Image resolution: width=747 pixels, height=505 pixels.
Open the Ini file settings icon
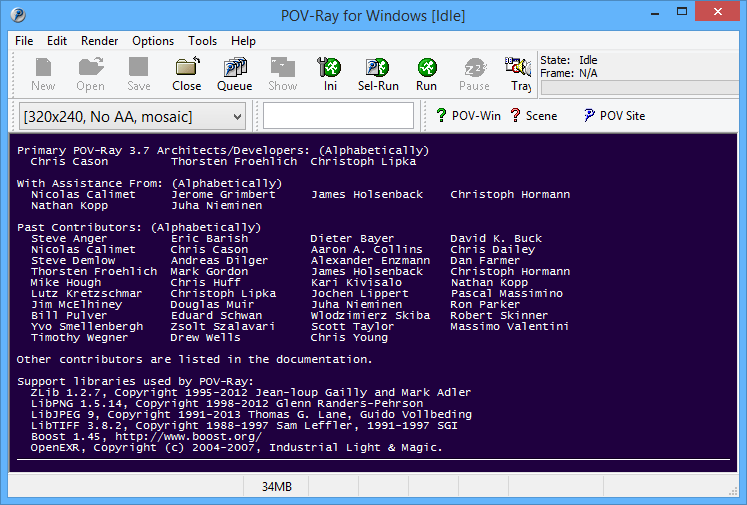330,74
